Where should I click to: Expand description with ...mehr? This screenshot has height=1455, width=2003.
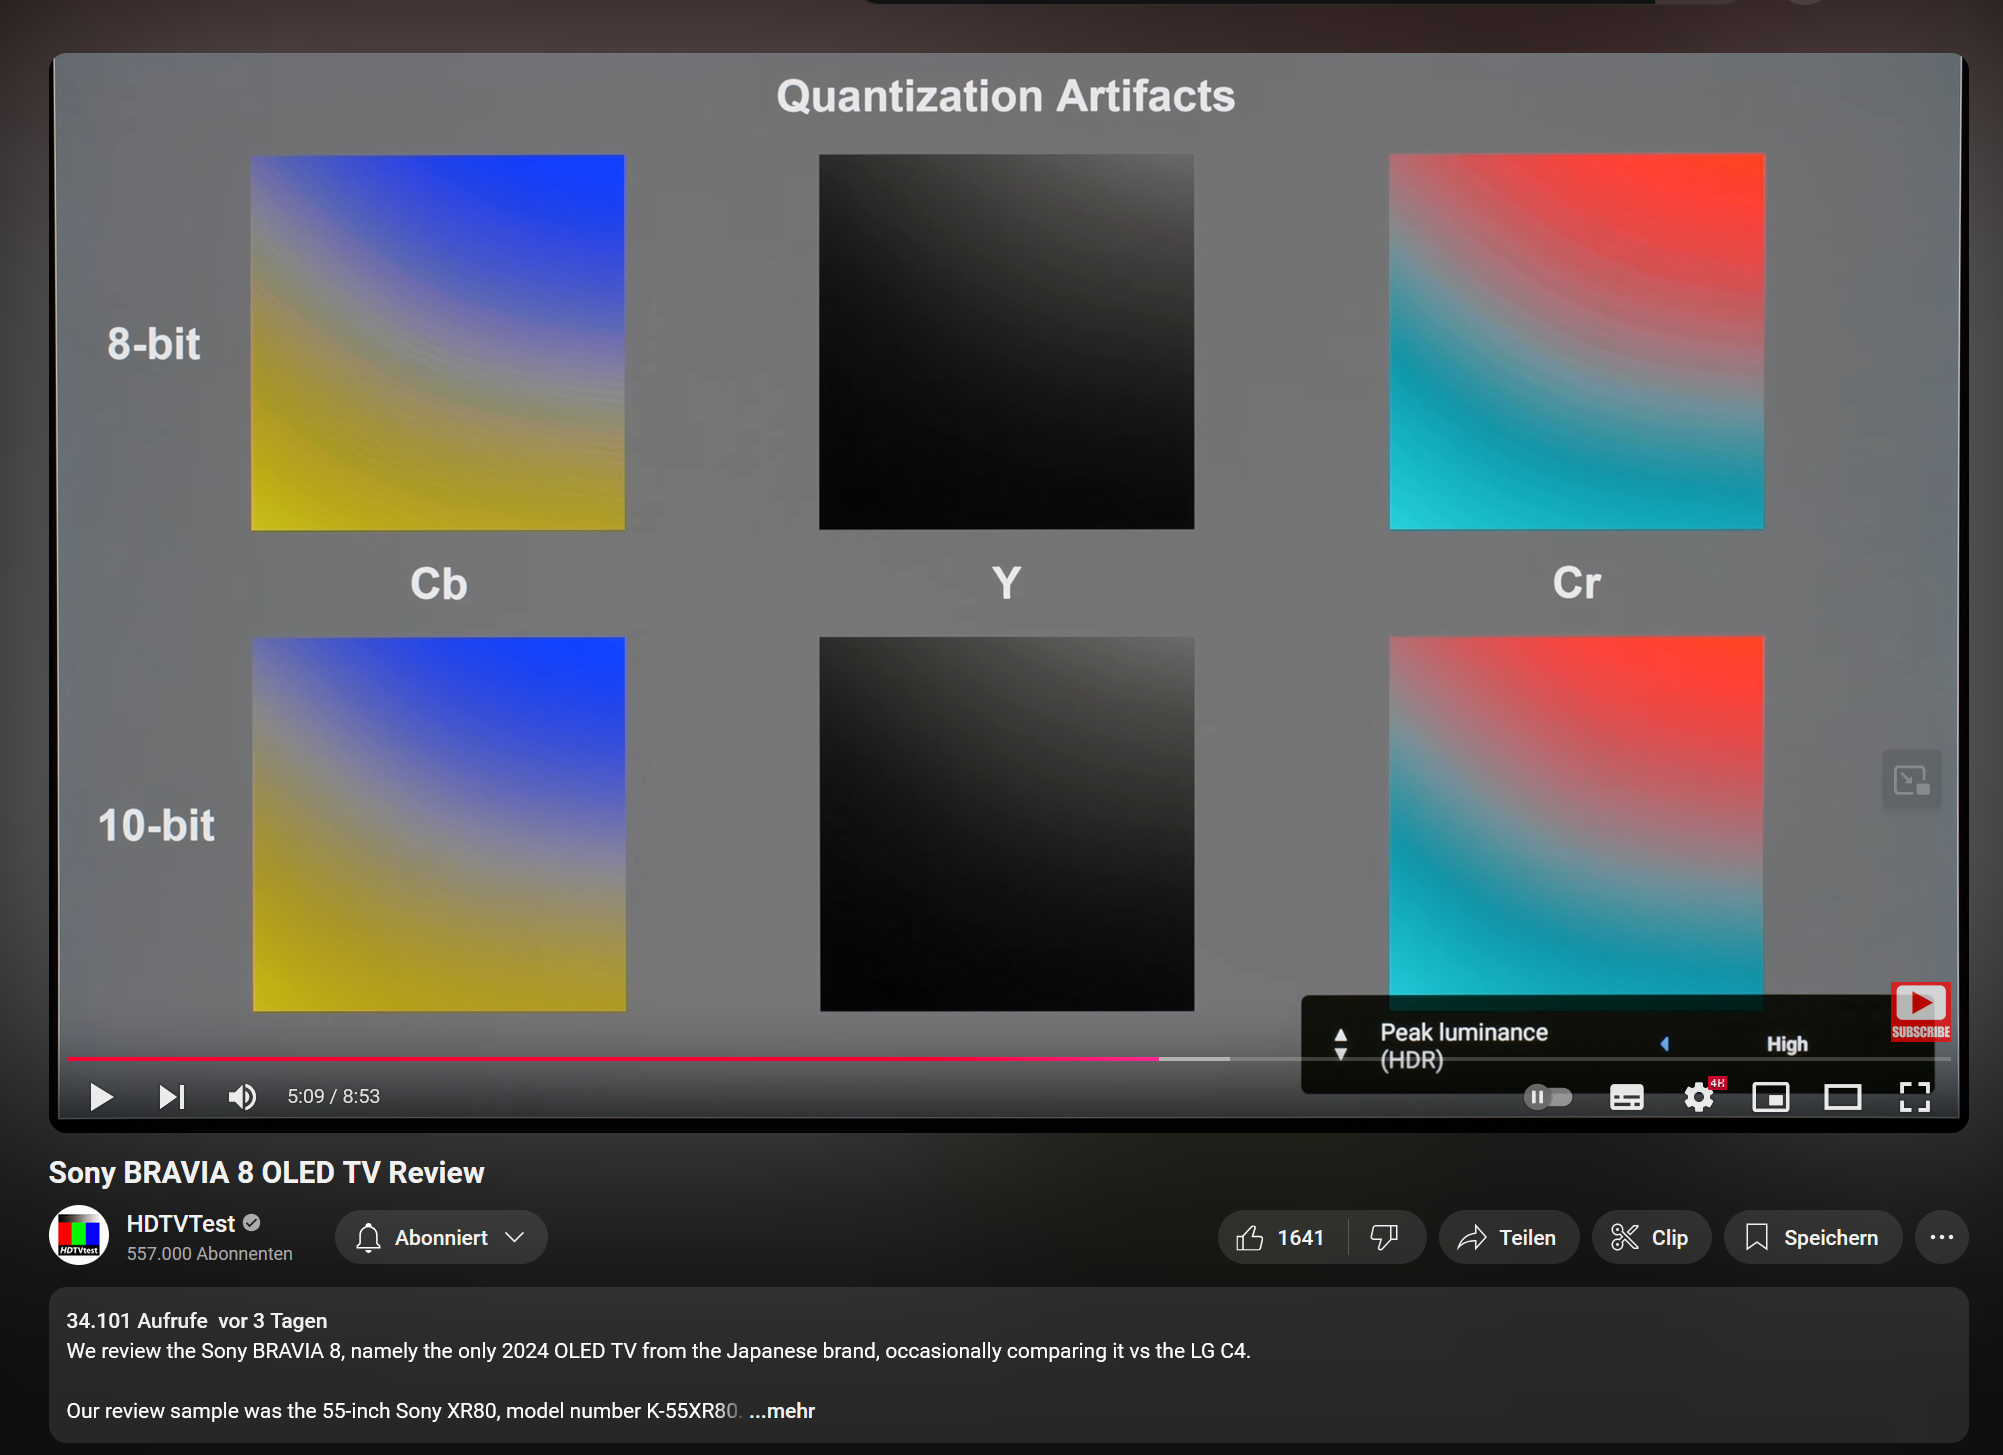(782, 1410)
